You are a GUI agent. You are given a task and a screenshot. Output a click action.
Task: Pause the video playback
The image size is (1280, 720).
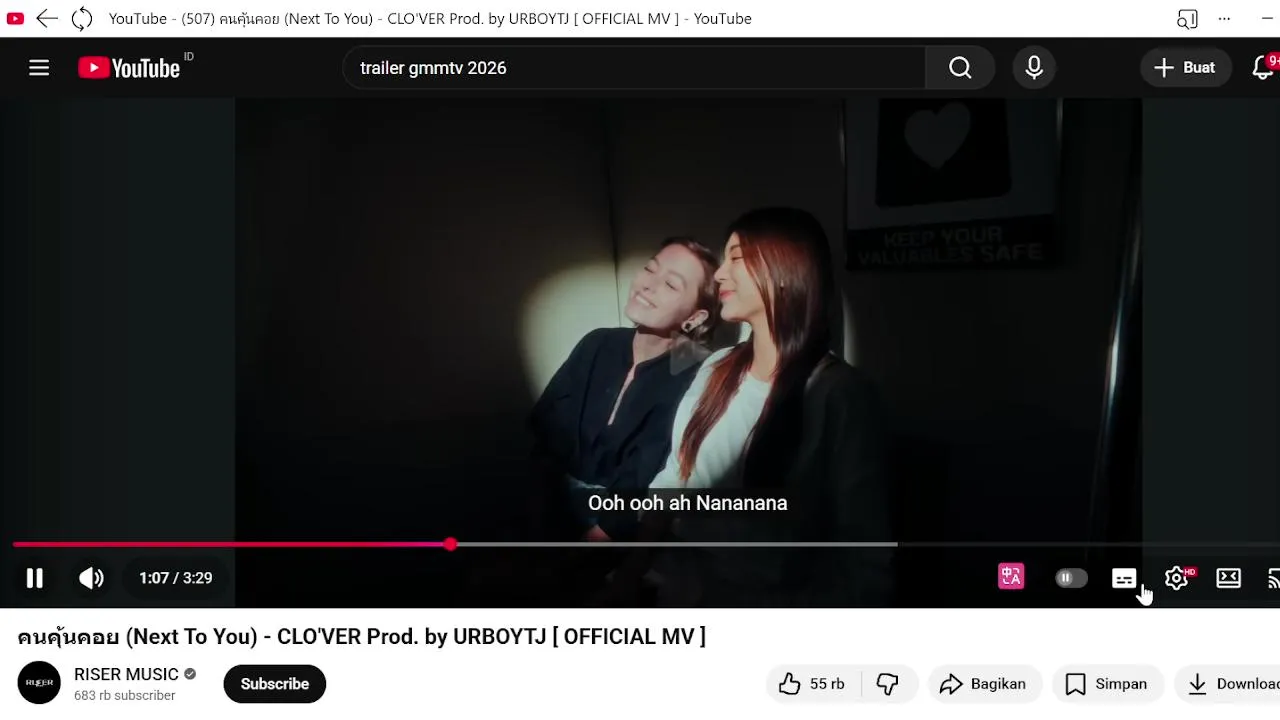pos(34,578)
